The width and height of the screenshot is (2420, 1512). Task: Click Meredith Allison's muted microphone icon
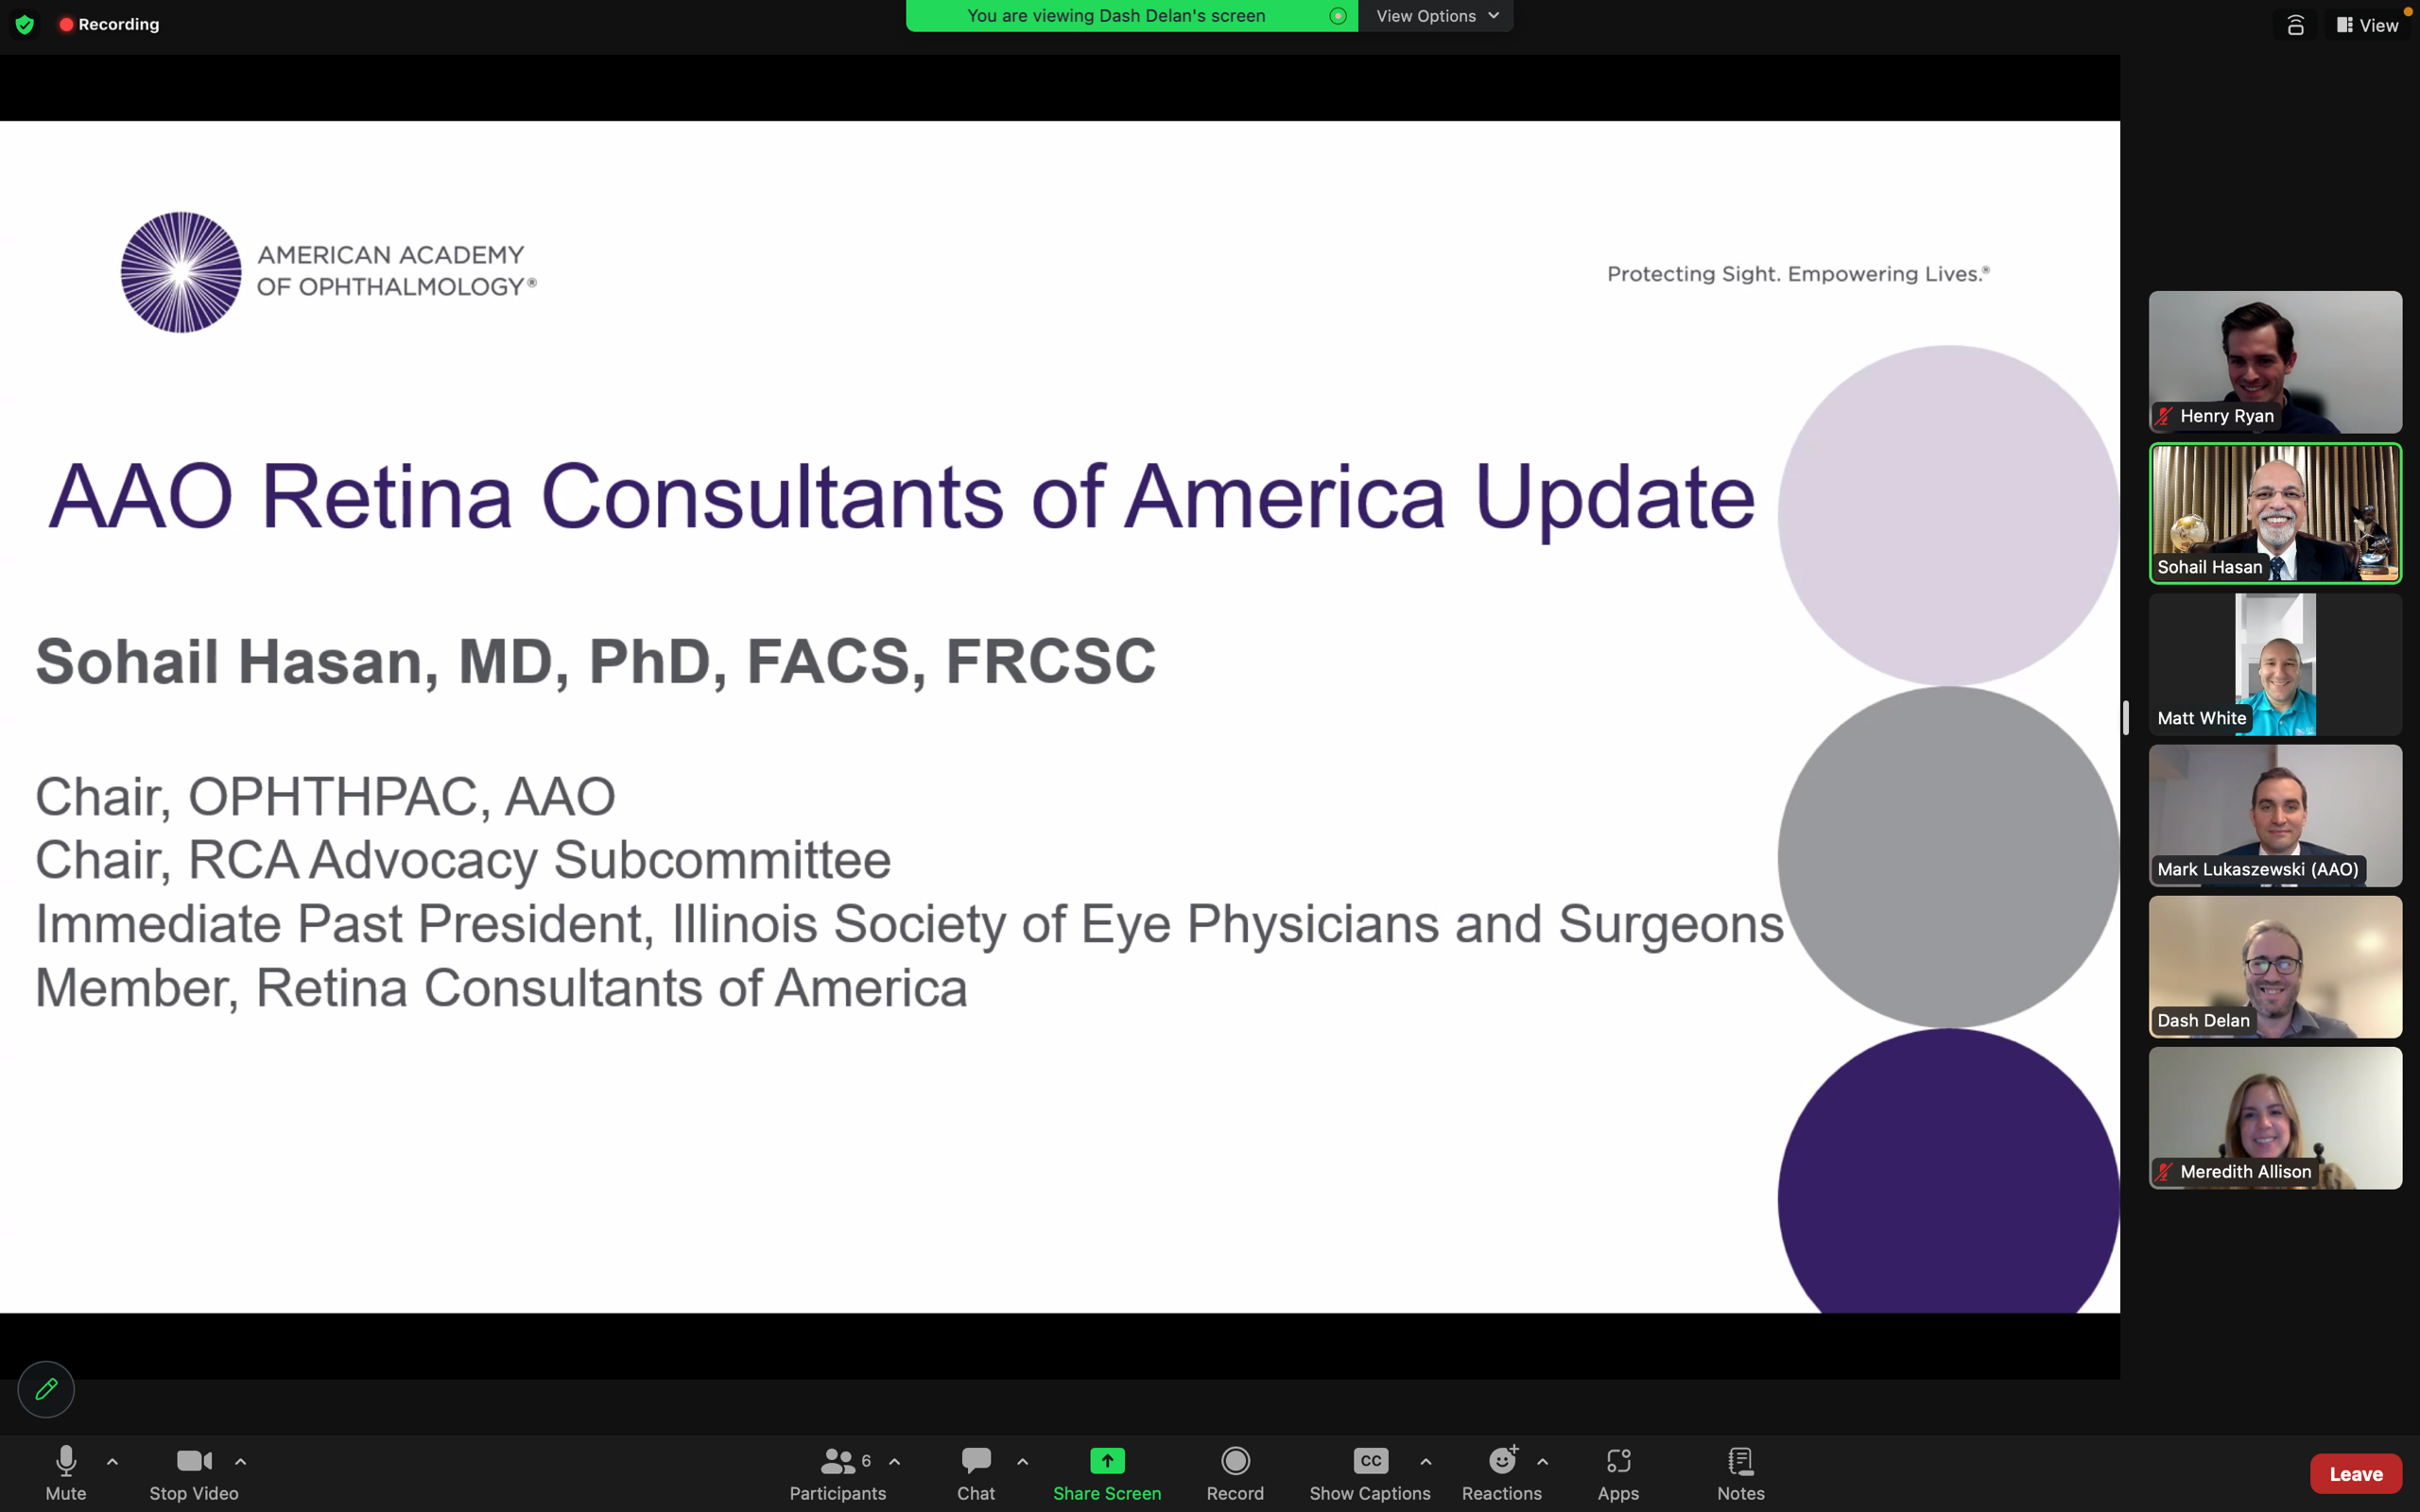pyautogui.click(x=2164, y=1171)
